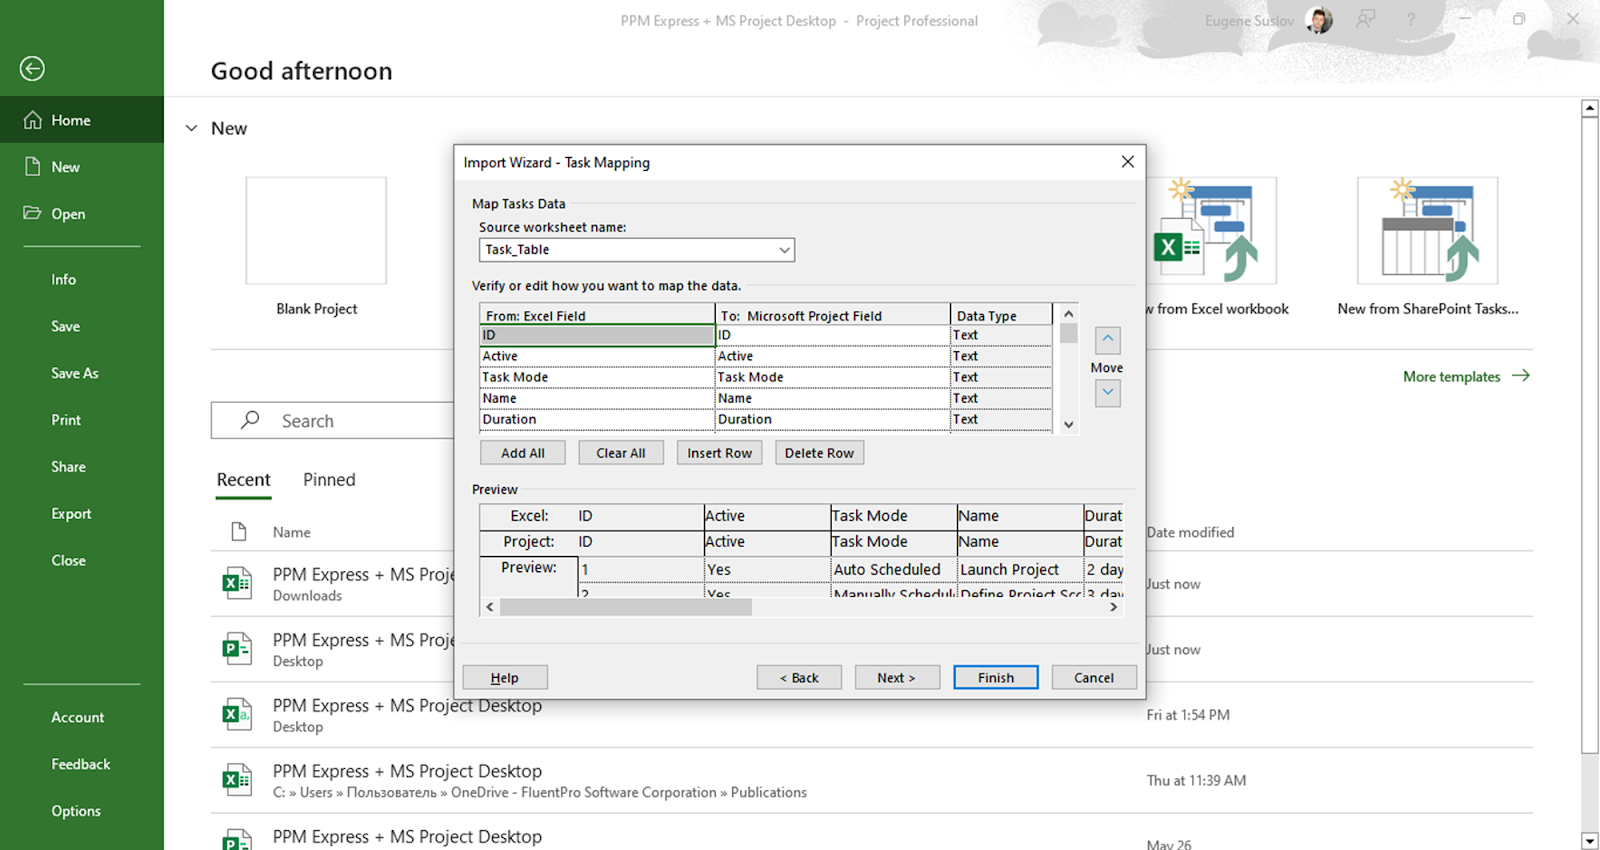Select Task Mode in Microsoft Project Field column

coord(832,377)
